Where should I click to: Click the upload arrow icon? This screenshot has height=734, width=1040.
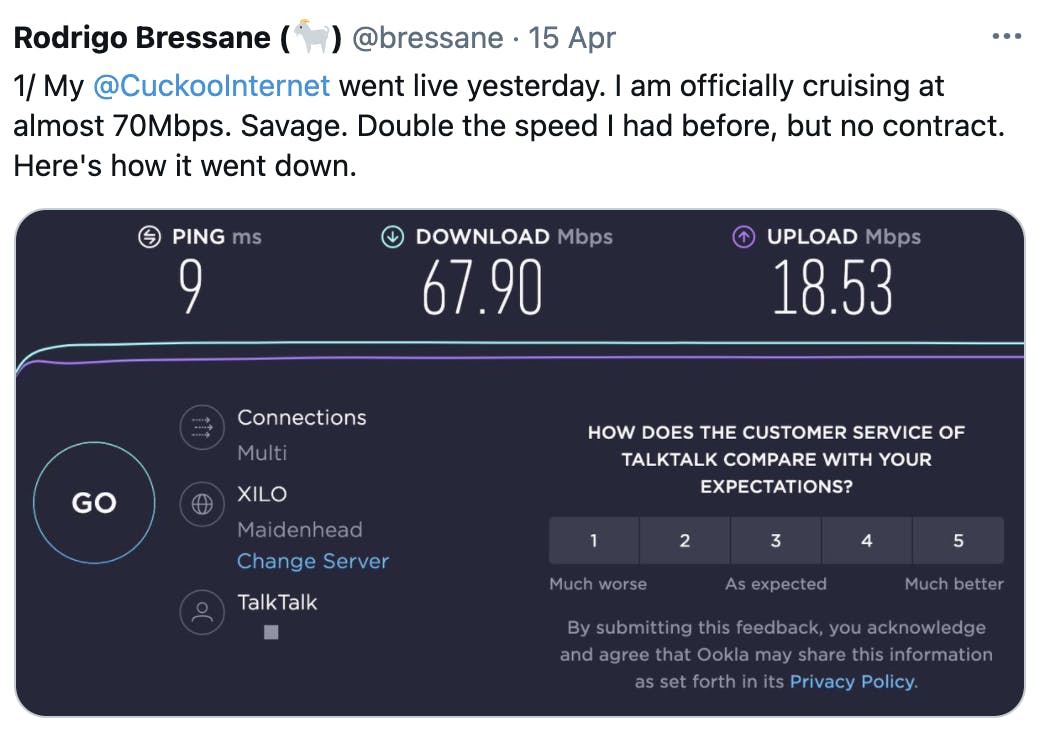click(x=744, y=237)
